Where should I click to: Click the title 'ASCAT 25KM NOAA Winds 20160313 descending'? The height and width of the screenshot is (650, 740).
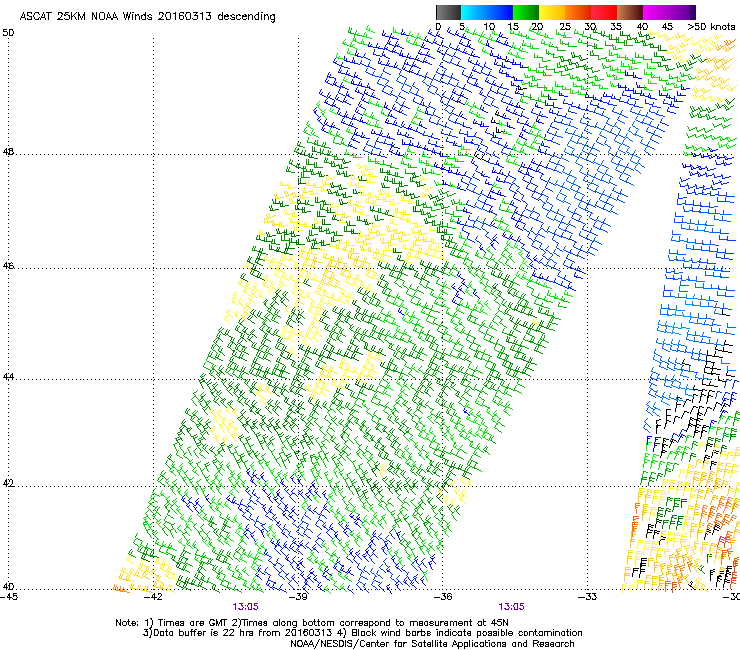147,16
